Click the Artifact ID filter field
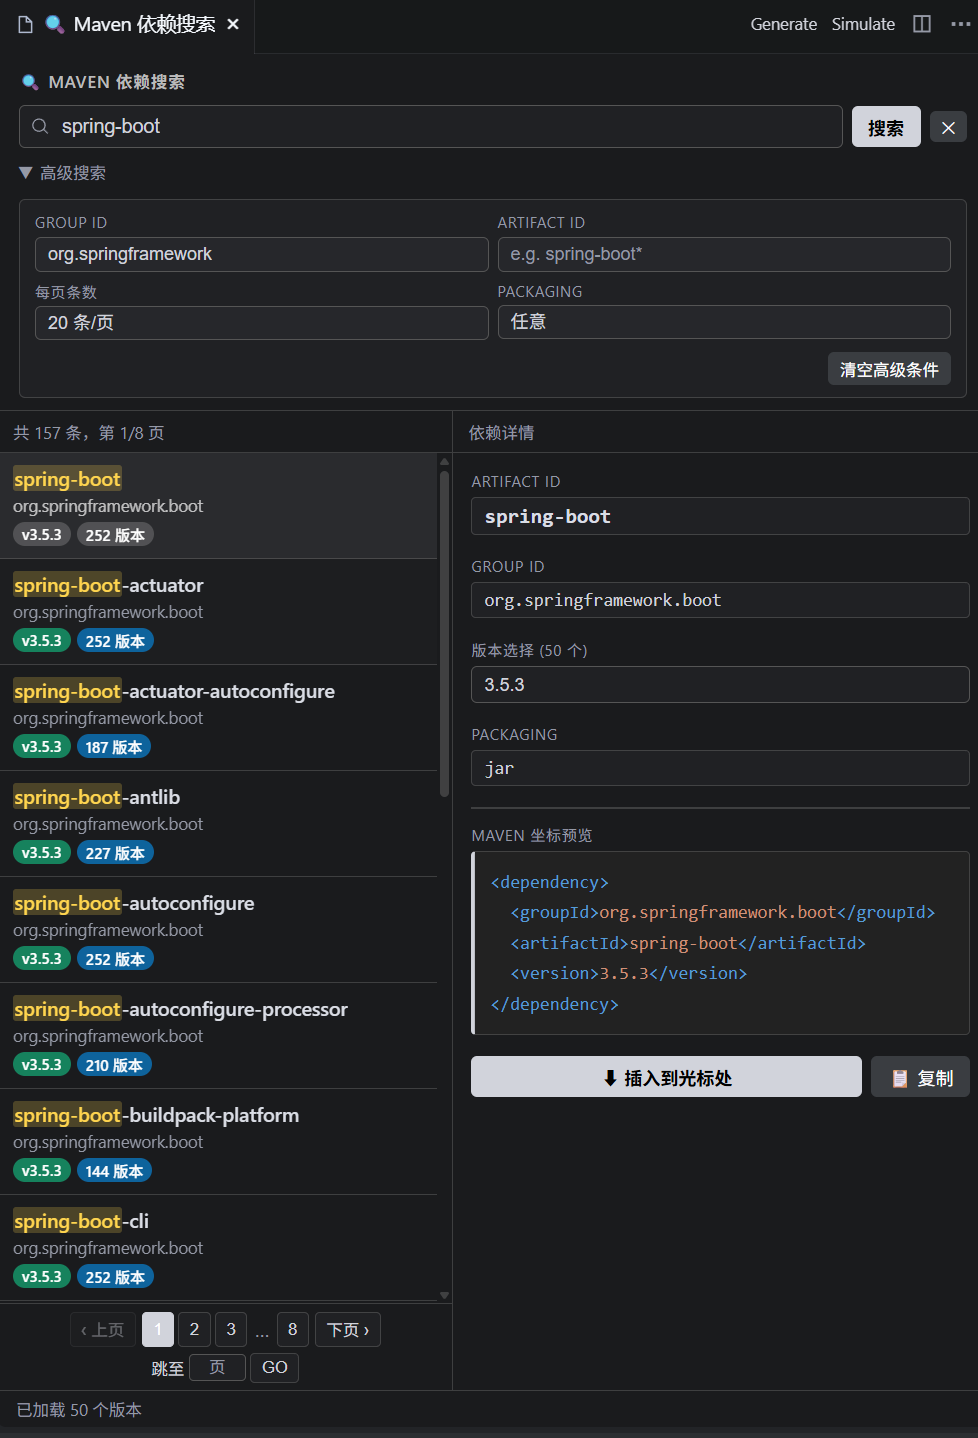 coord(724,254)
